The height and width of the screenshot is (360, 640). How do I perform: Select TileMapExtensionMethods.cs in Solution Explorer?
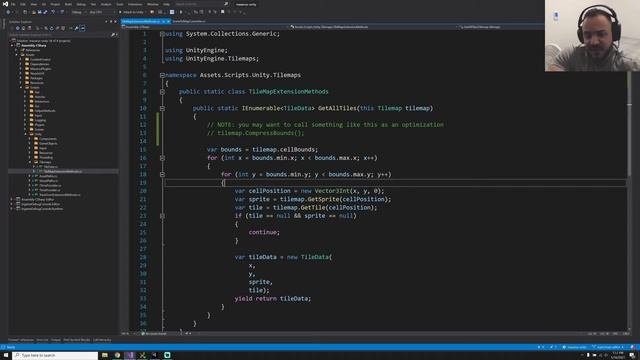(x=63, y=171)
